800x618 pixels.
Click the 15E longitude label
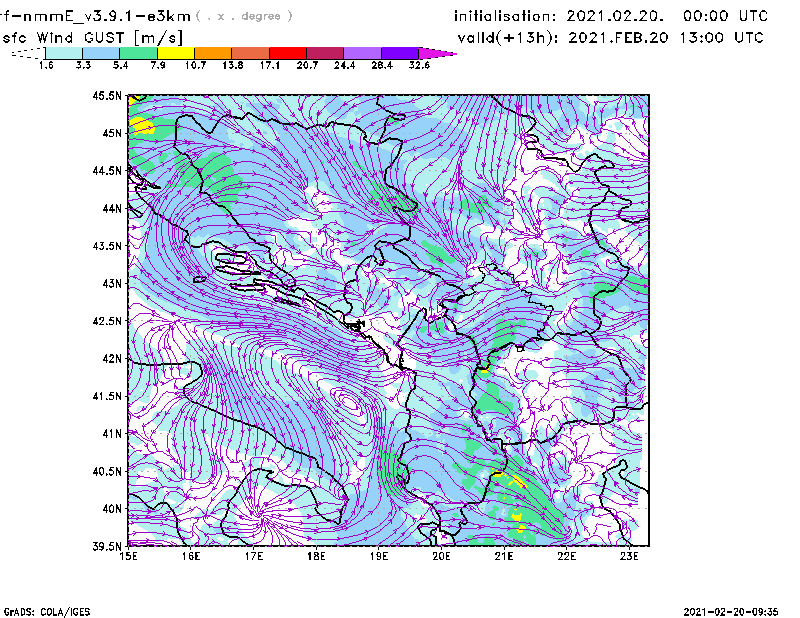pos(128,556)
